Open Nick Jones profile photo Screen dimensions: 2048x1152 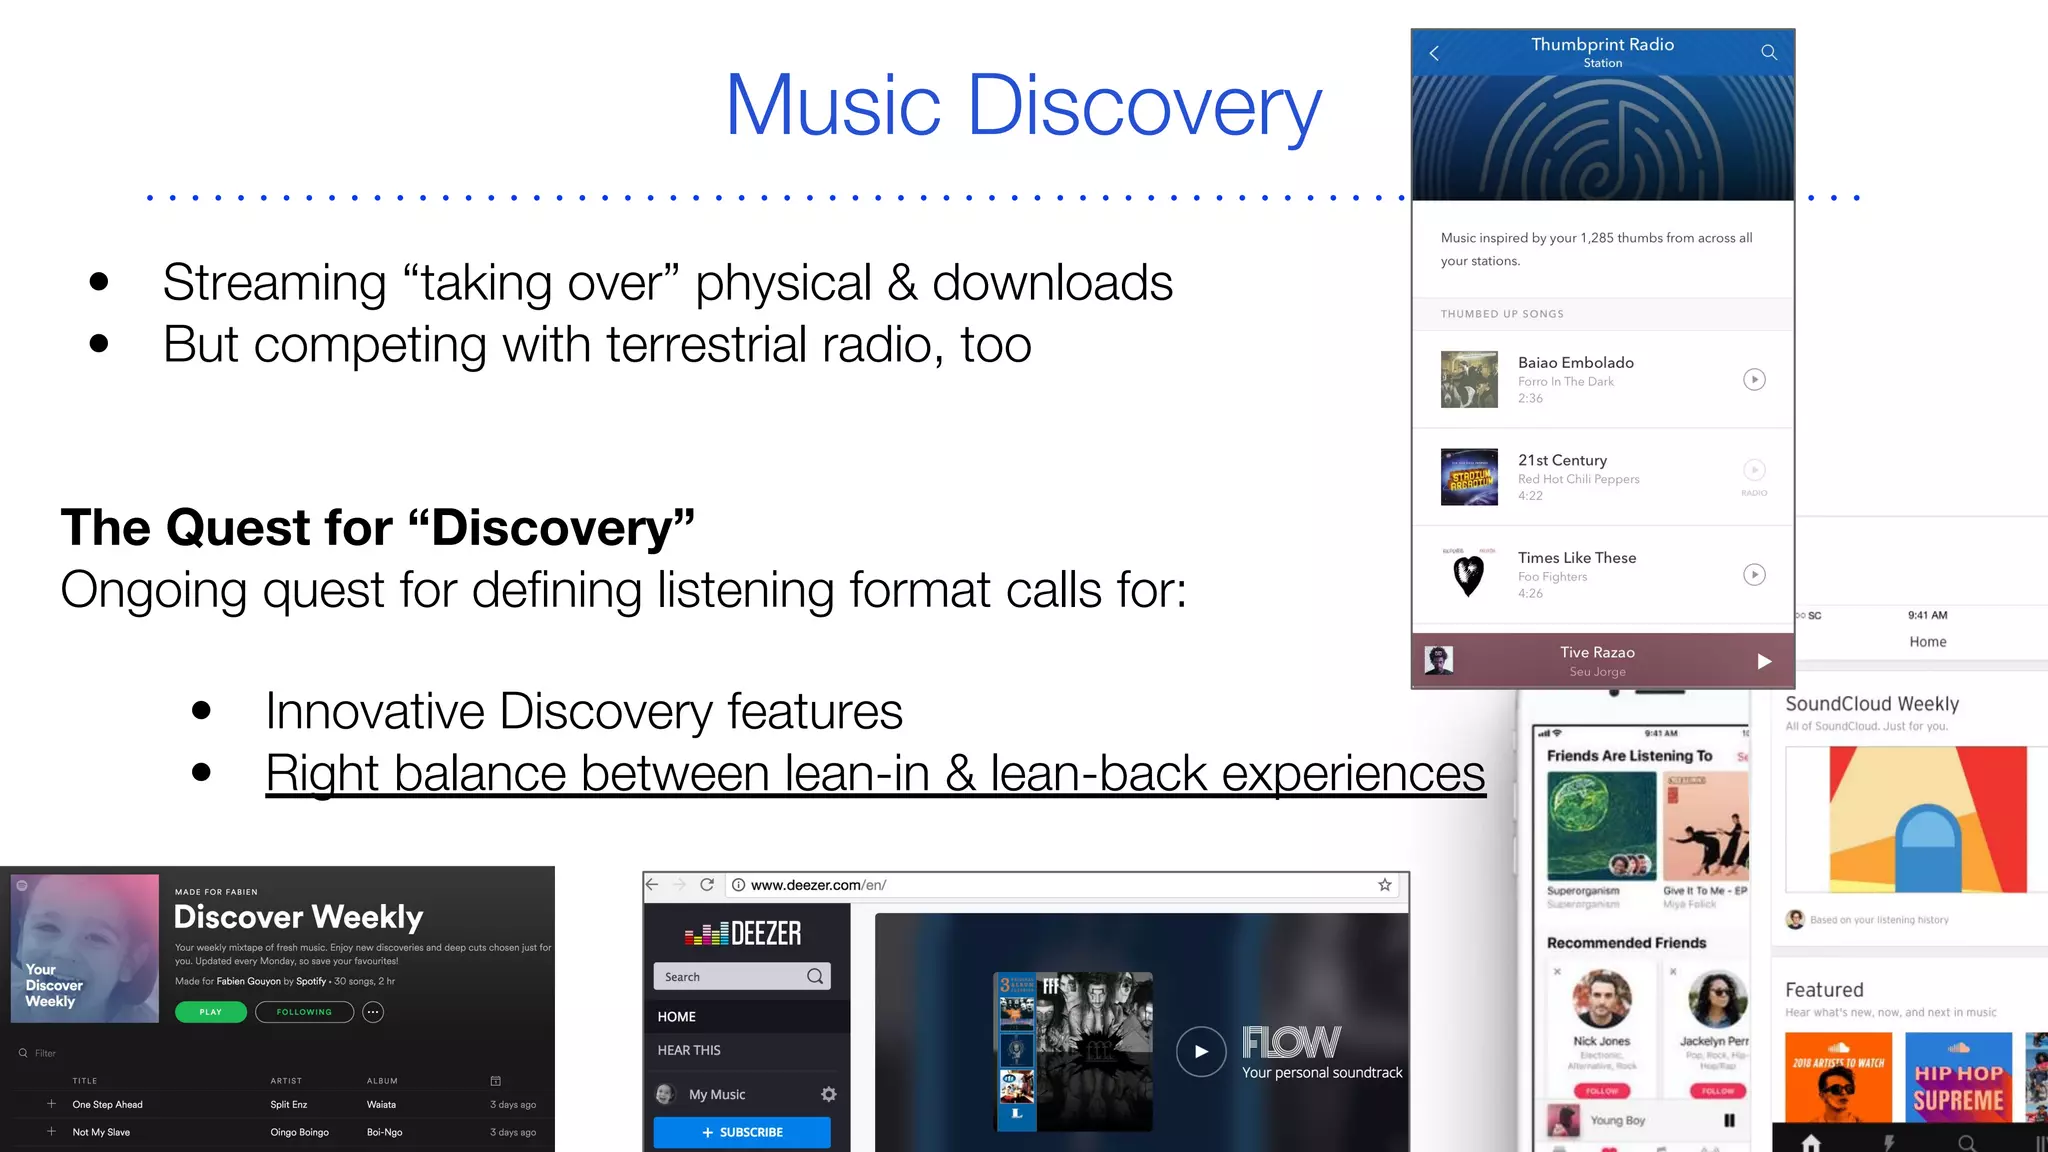click(x=1602, y=999)
